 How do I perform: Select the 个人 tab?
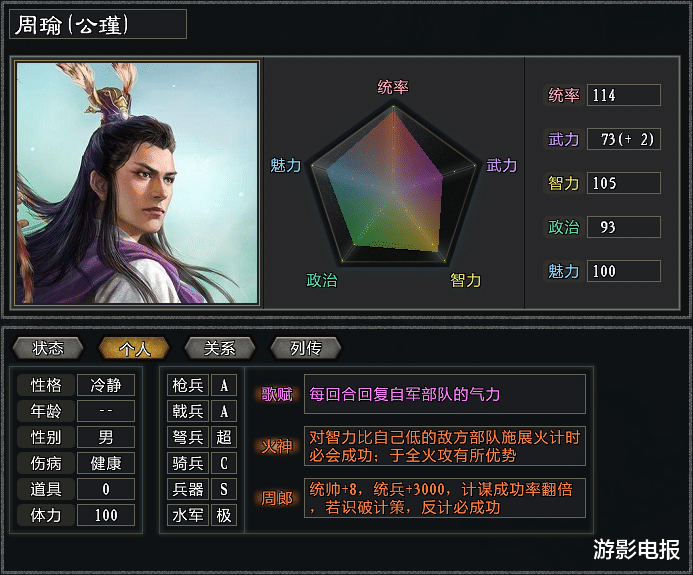134,348
